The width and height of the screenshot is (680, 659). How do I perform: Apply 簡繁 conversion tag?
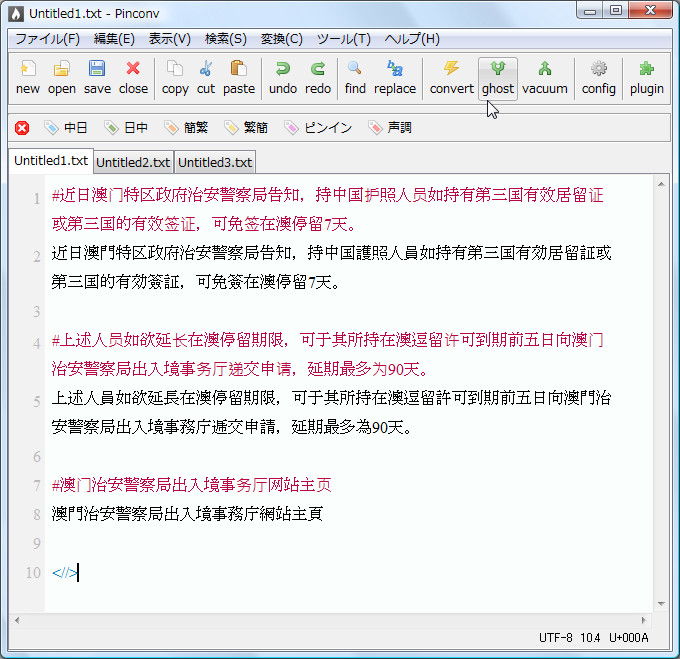186,127
